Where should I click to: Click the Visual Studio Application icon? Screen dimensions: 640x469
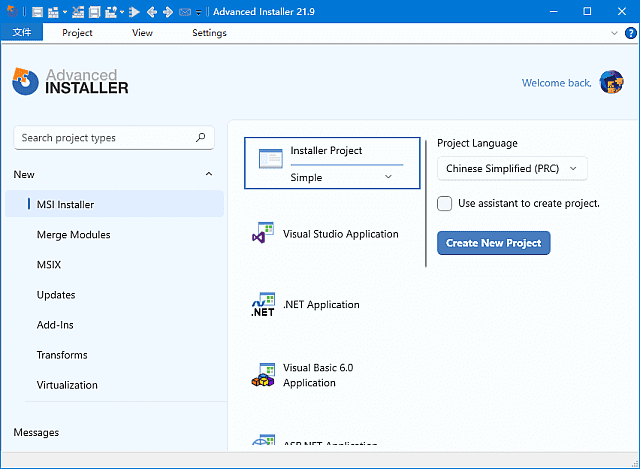pyautogui.click(x=262, y=233)
